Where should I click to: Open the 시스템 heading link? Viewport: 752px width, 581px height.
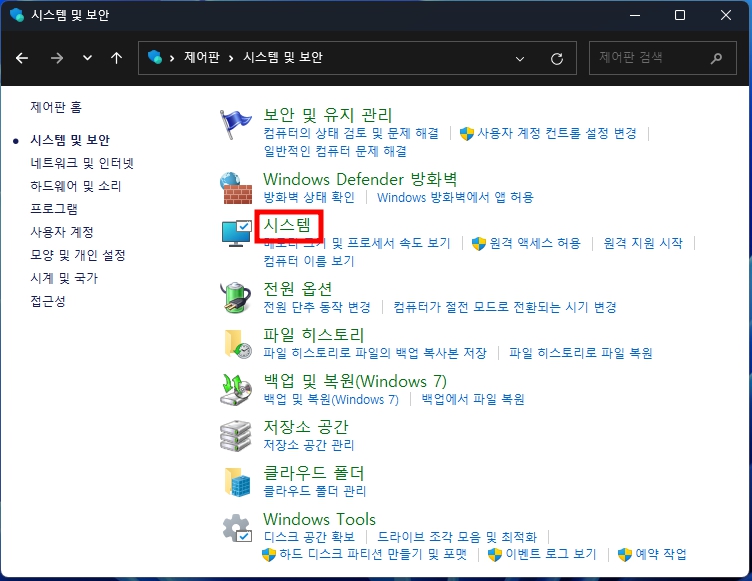click(x=287, y=225)
